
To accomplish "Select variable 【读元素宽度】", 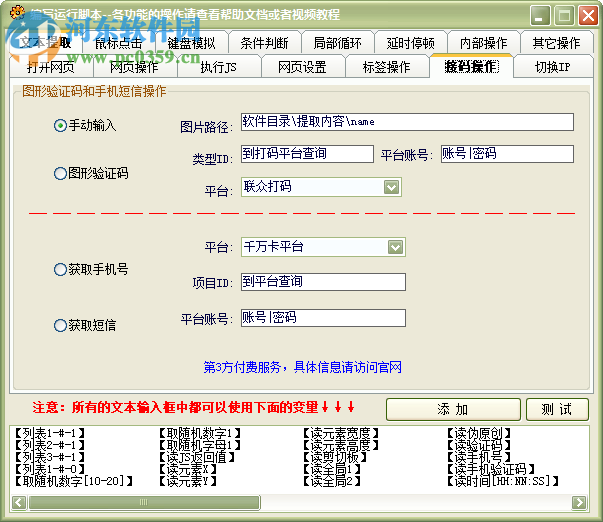I will click(341, 434).
